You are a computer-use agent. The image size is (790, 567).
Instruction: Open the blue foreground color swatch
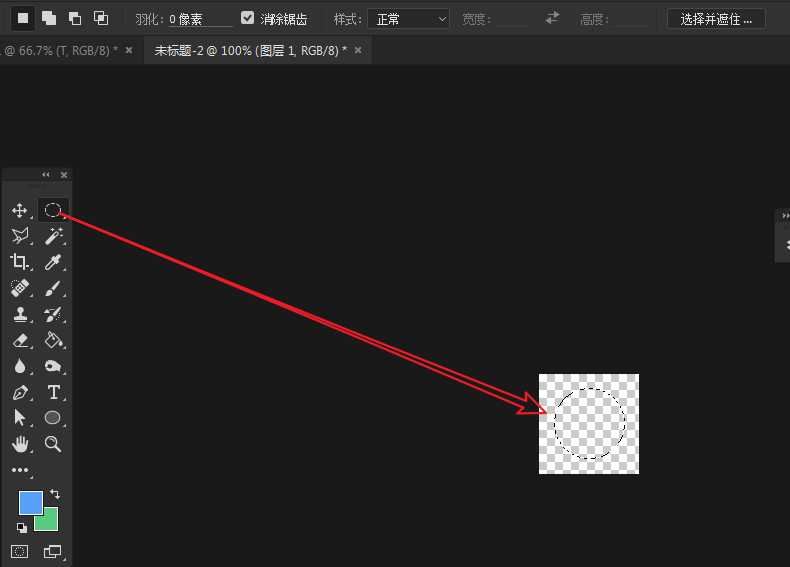(x=30, y=502)
